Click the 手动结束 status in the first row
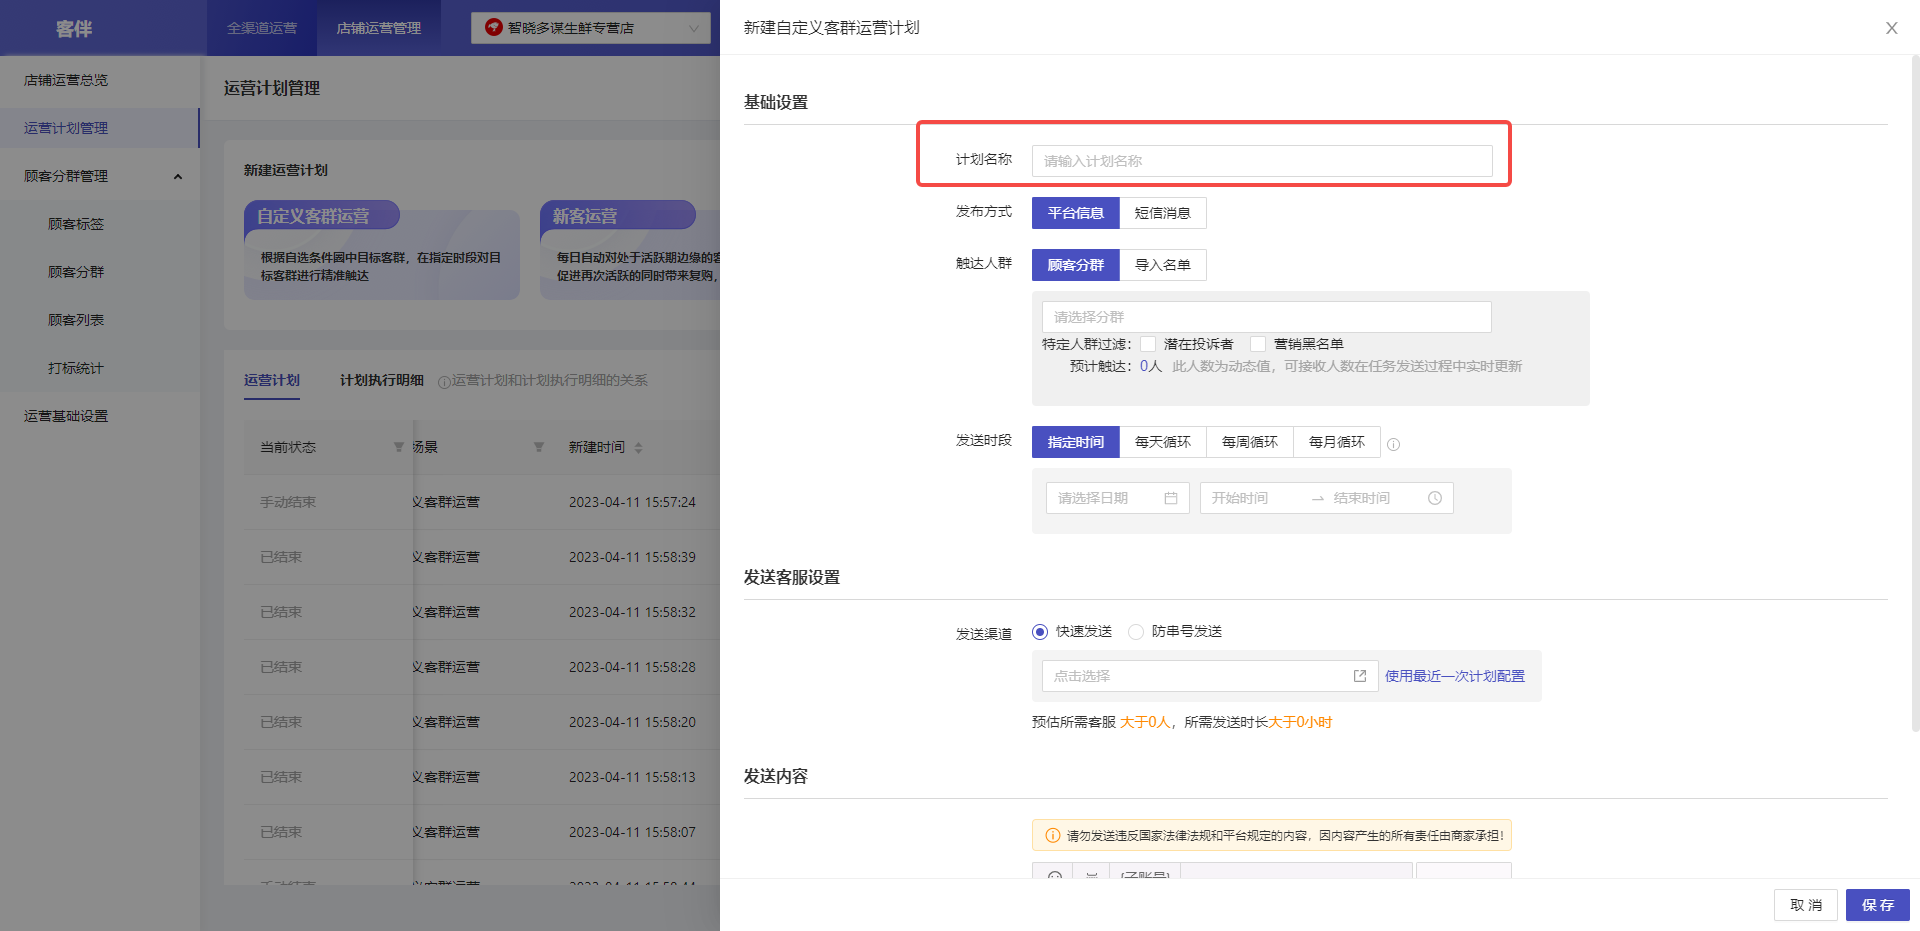Screen dimensions: 1920x931 coord(288,502)
